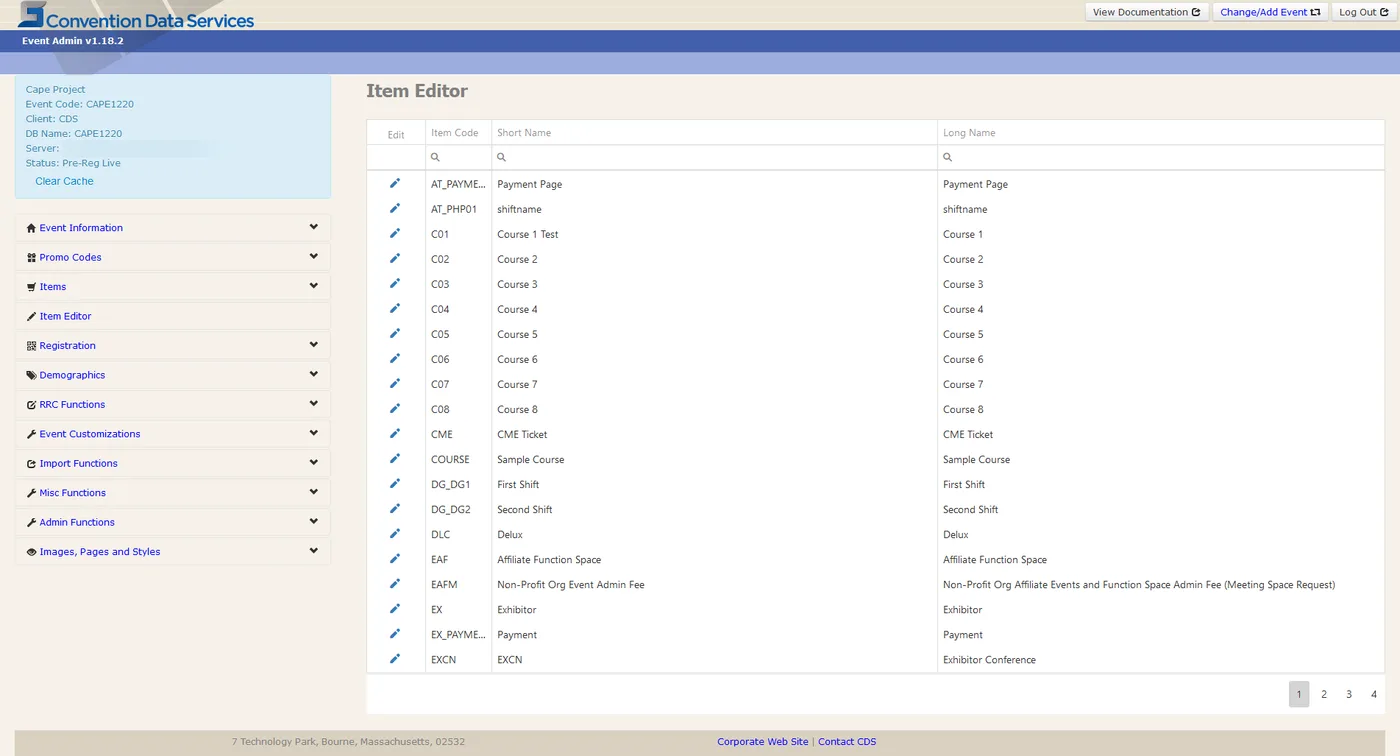Click the View Documentation button
This screenshot has height=756, width=1400.
pos(1146,12)
